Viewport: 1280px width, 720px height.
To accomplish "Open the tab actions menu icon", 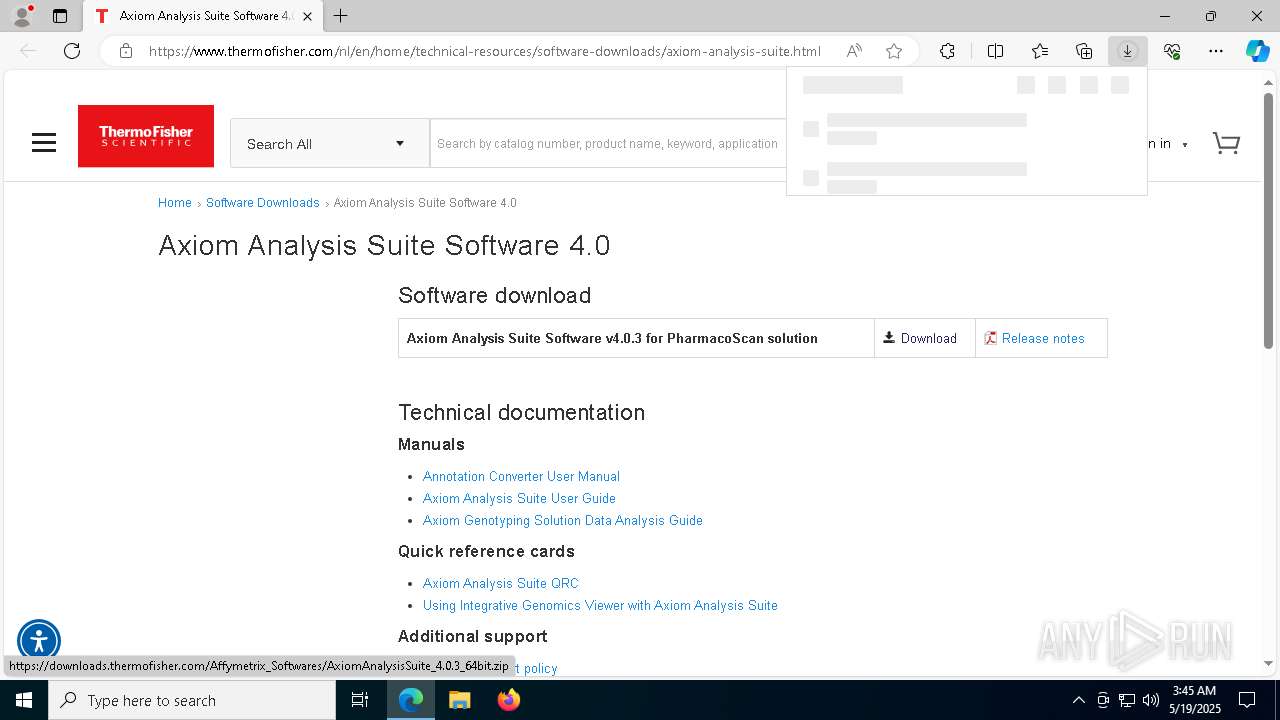I will [60, 16].
